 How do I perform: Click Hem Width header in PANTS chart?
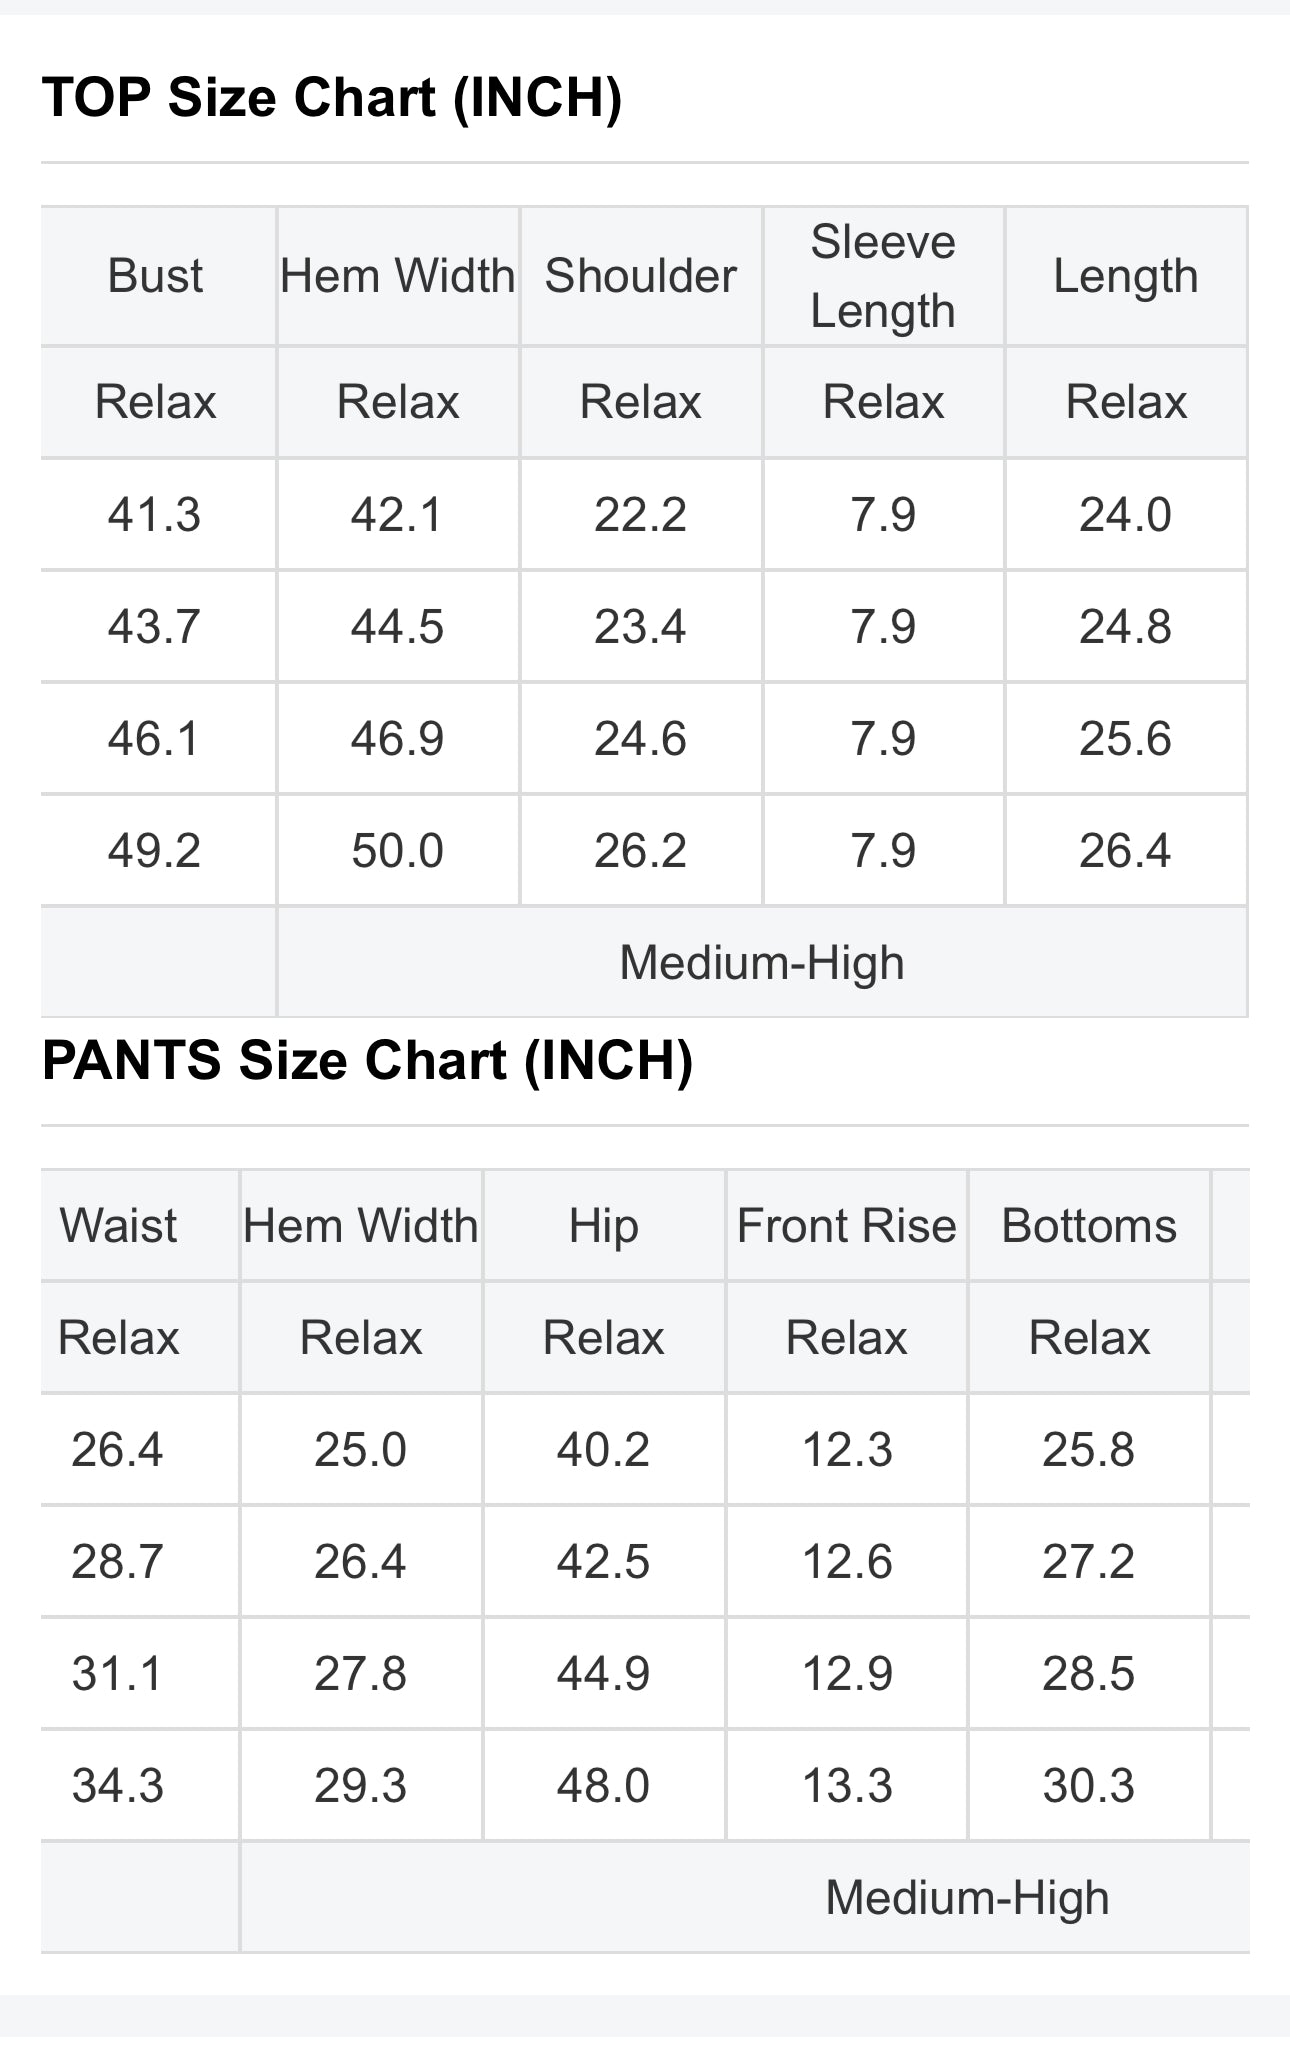(x=361, y=1226)
